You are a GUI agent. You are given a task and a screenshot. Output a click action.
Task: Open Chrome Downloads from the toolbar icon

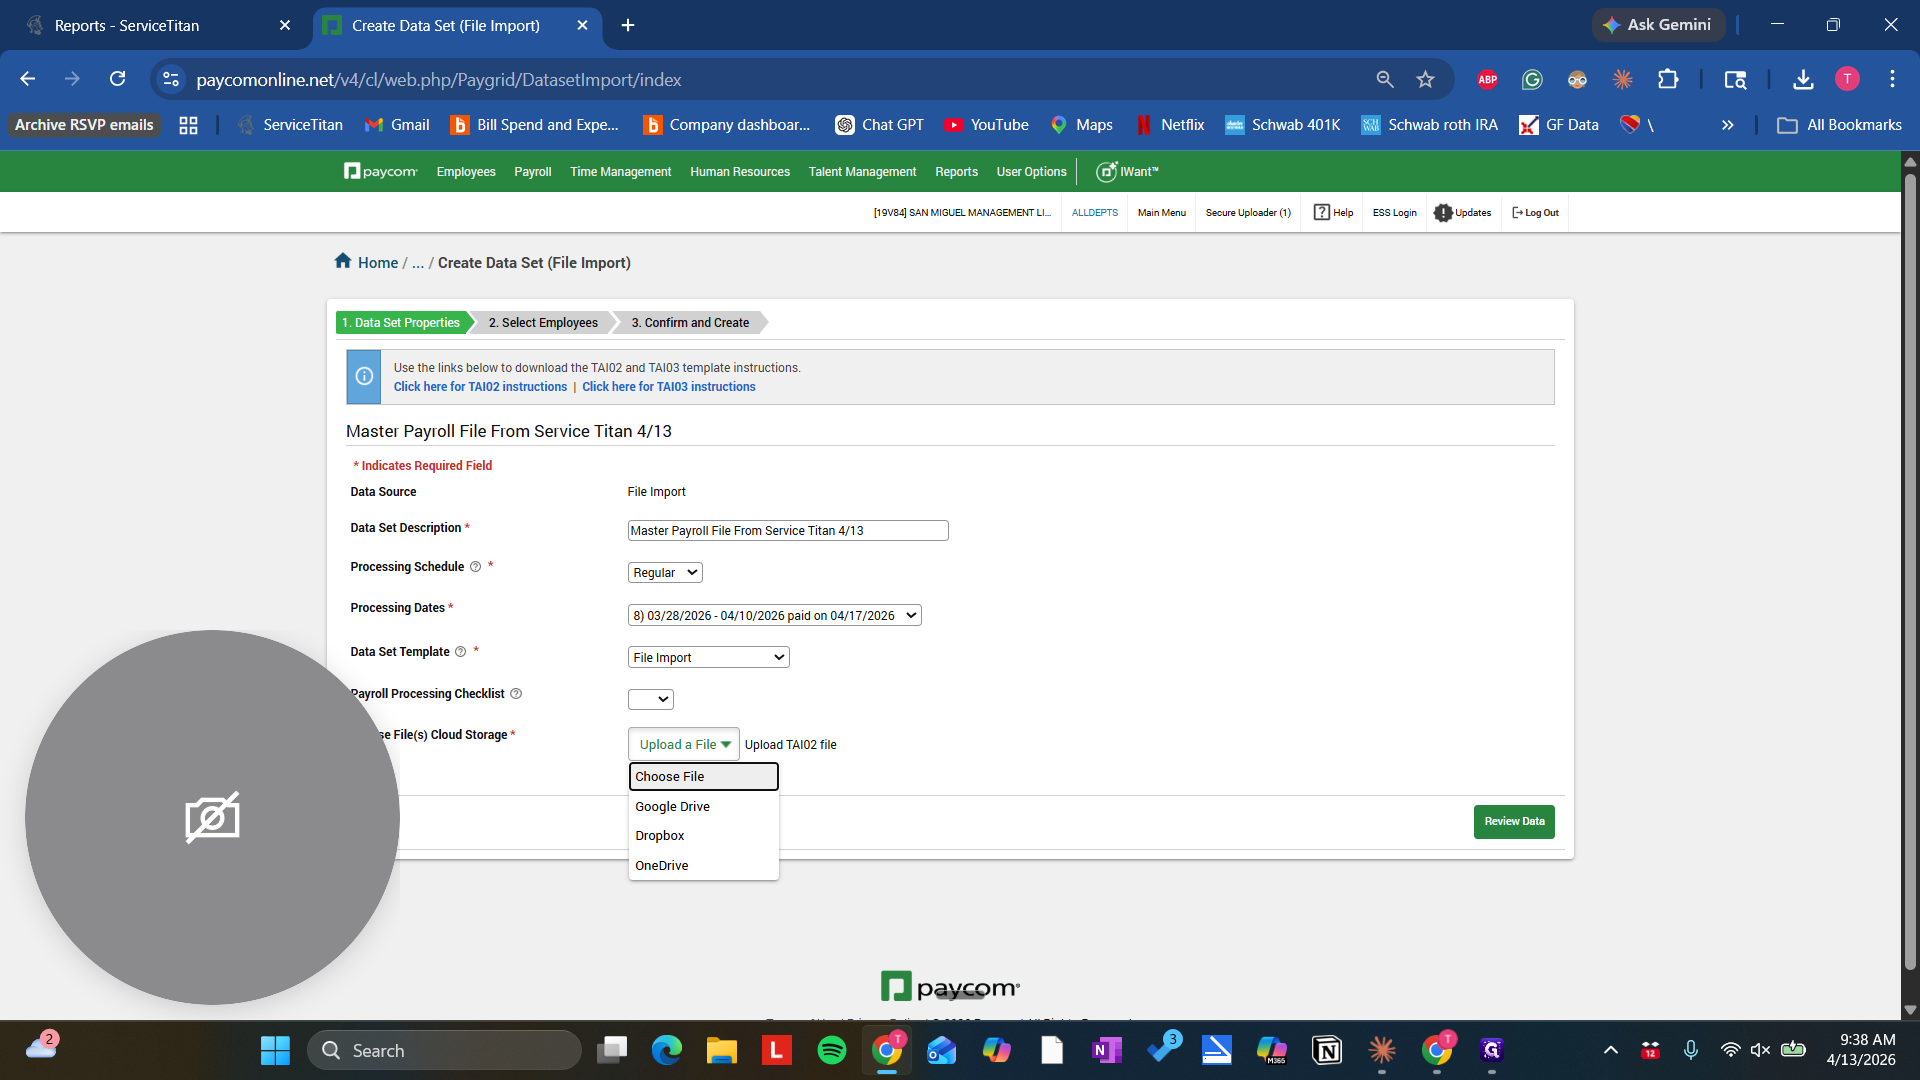point(1802,79)
